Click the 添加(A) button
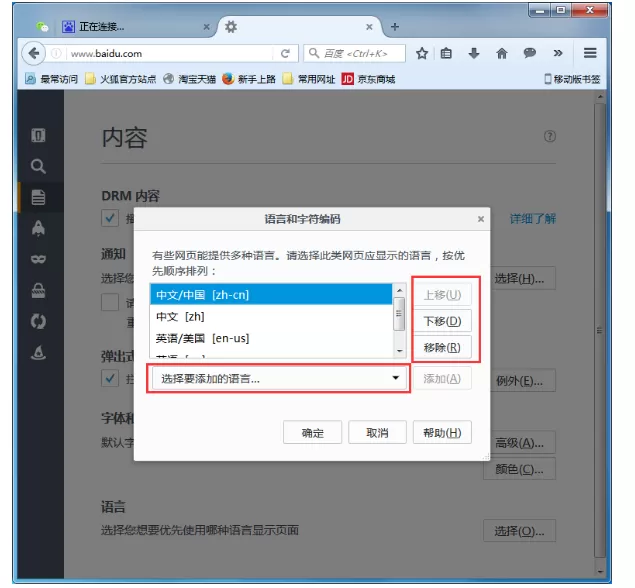 (442, 379)
